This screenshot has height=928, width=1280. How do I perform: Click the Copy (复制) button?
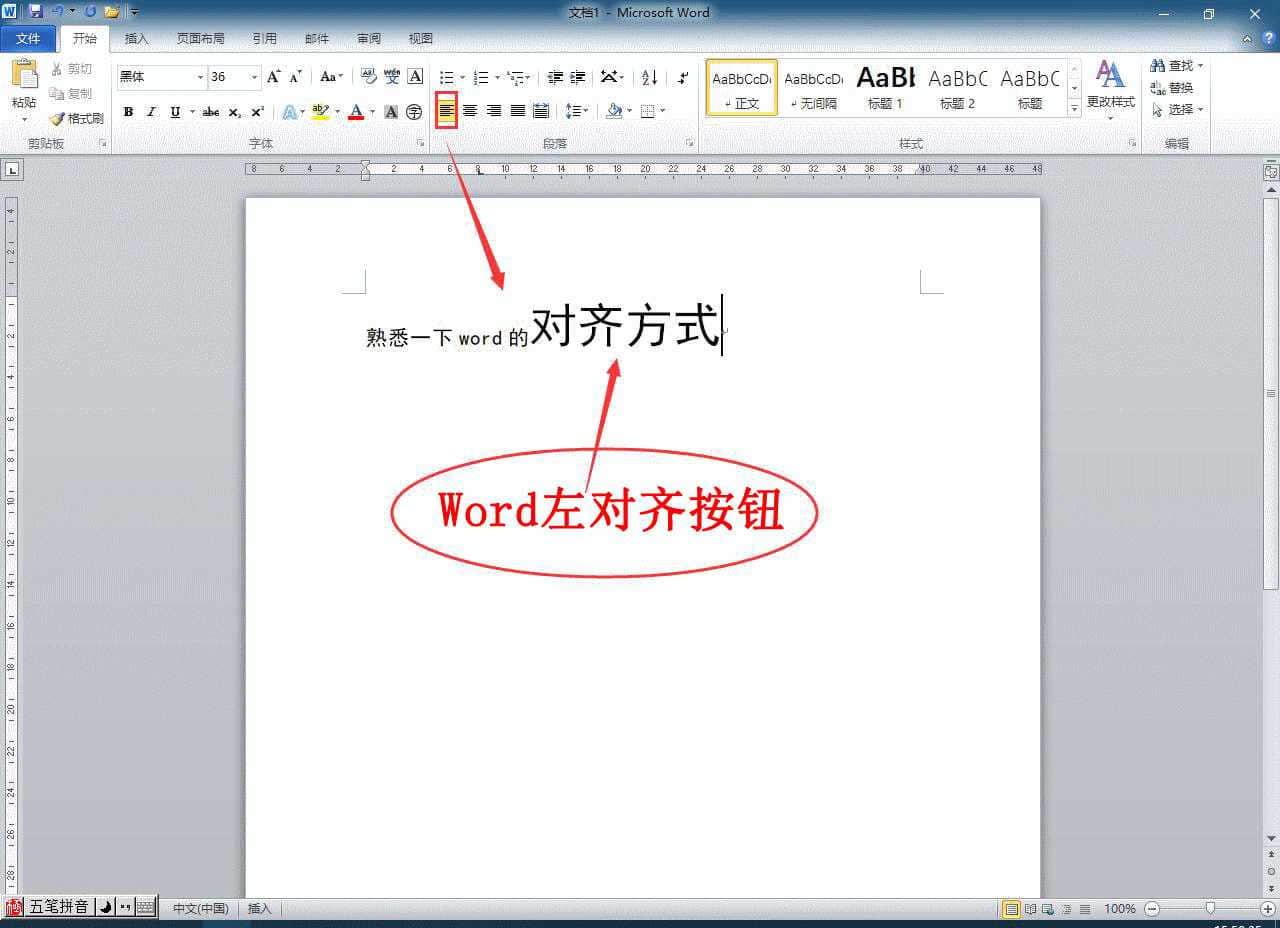click(x=71, y=93)
